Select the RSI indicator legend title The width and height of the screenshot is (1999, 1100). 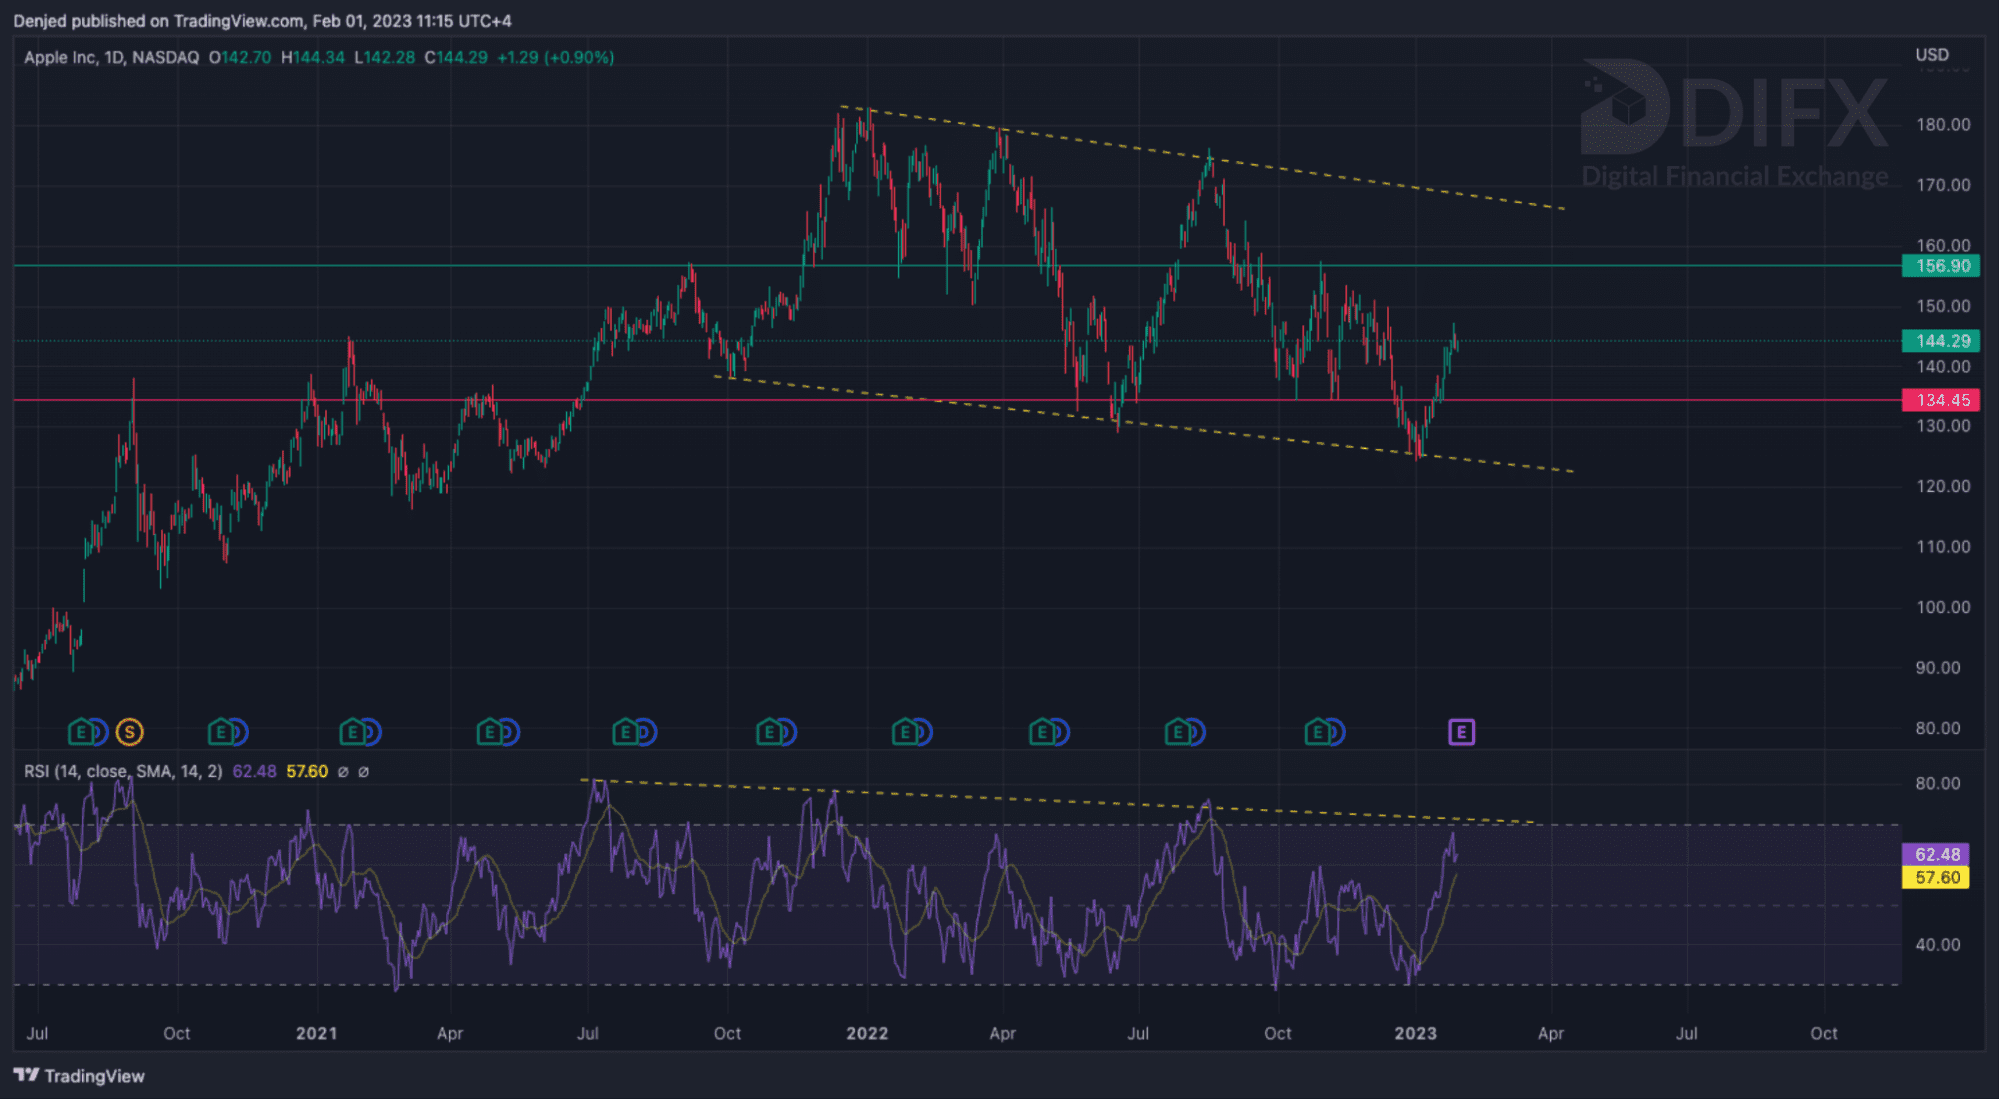coord(123,772)
